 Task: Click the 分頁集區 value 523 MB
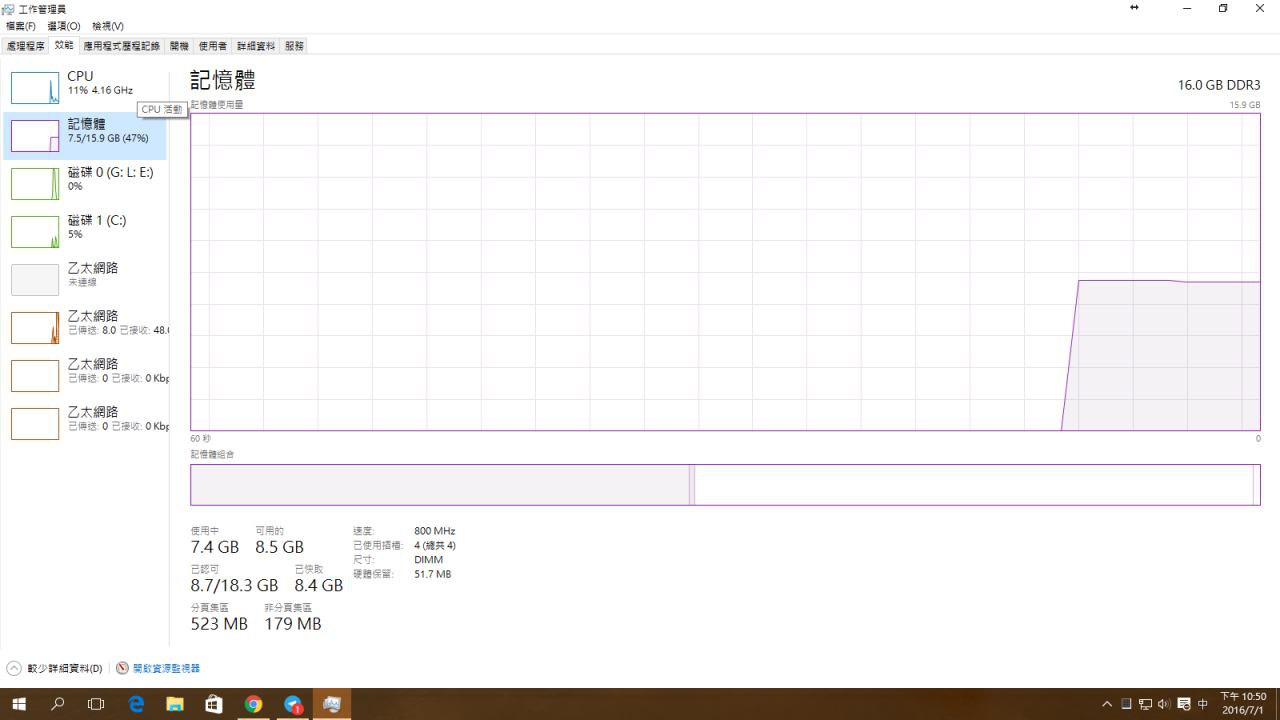(219, 624)
